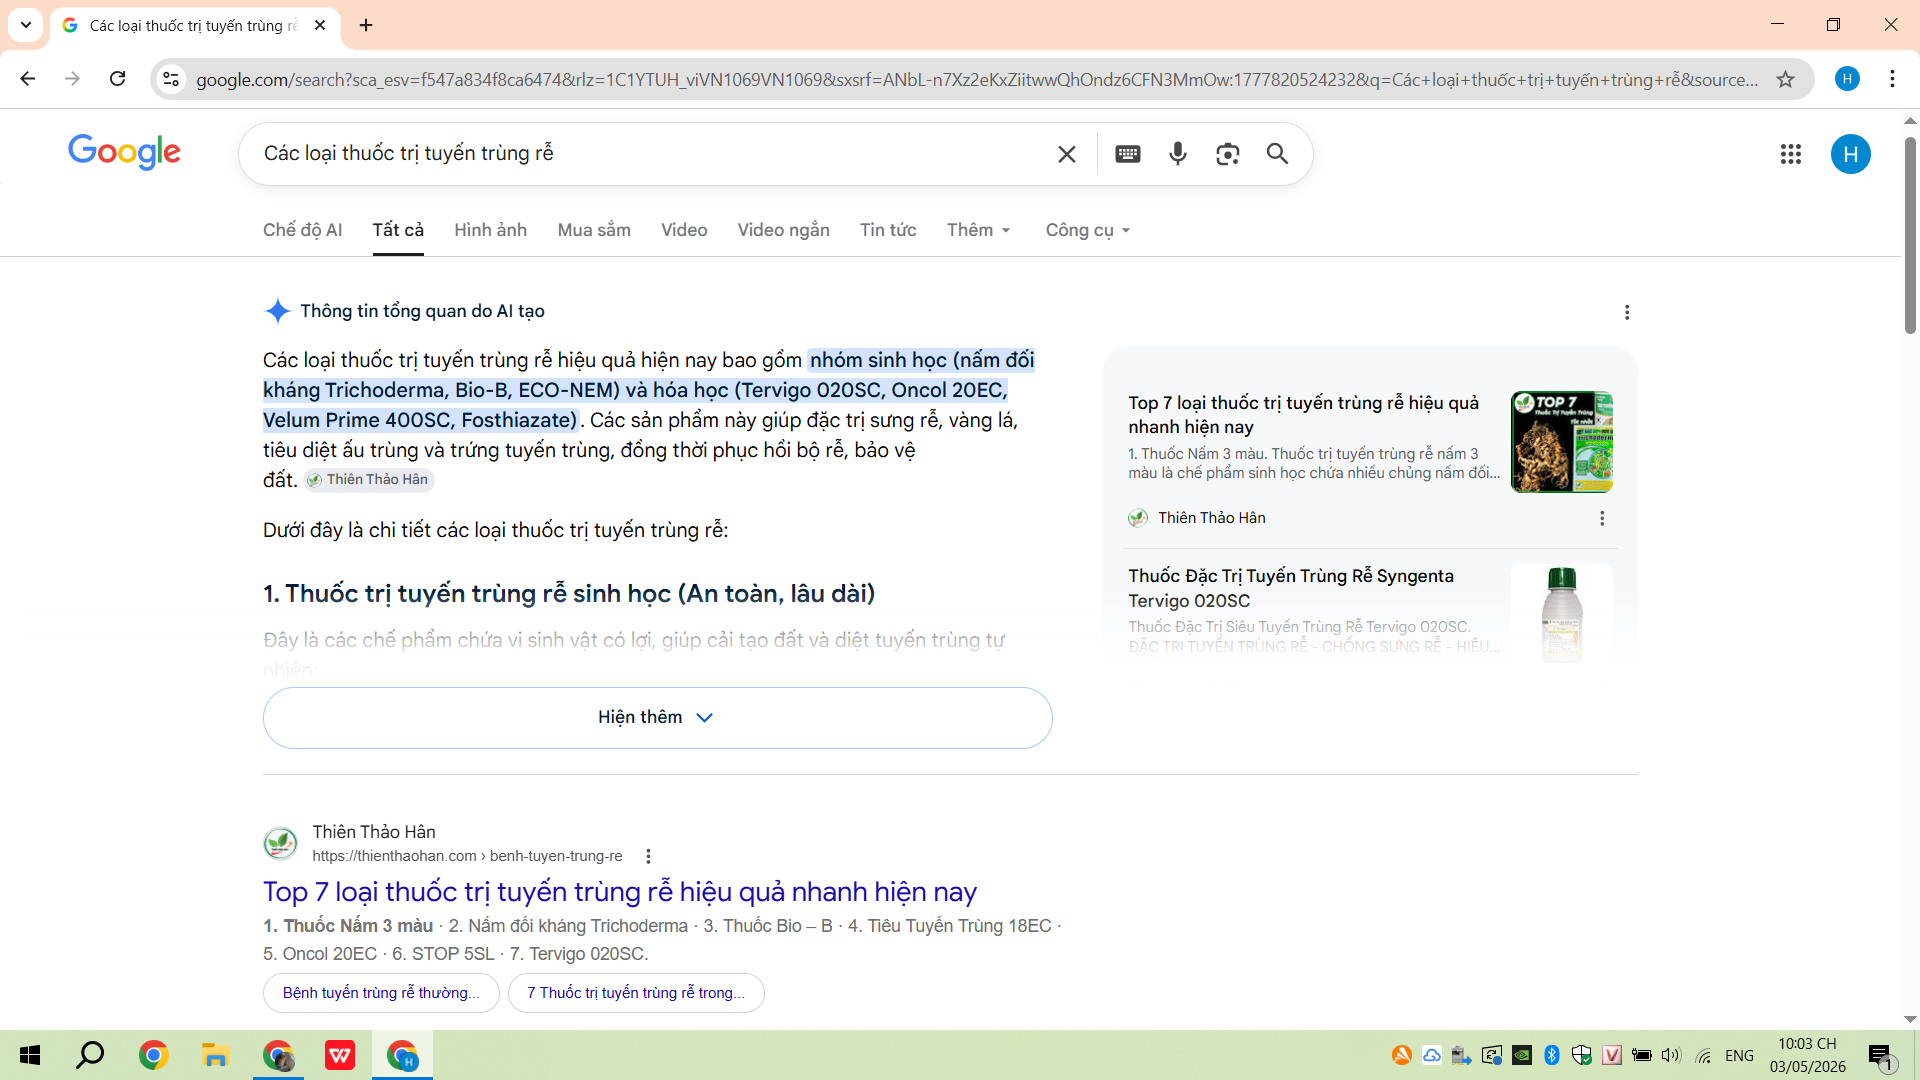Click the source name under Top 7 card
The height and width of the screenshot is (1080, 1920).
[x=1212, y=518]
